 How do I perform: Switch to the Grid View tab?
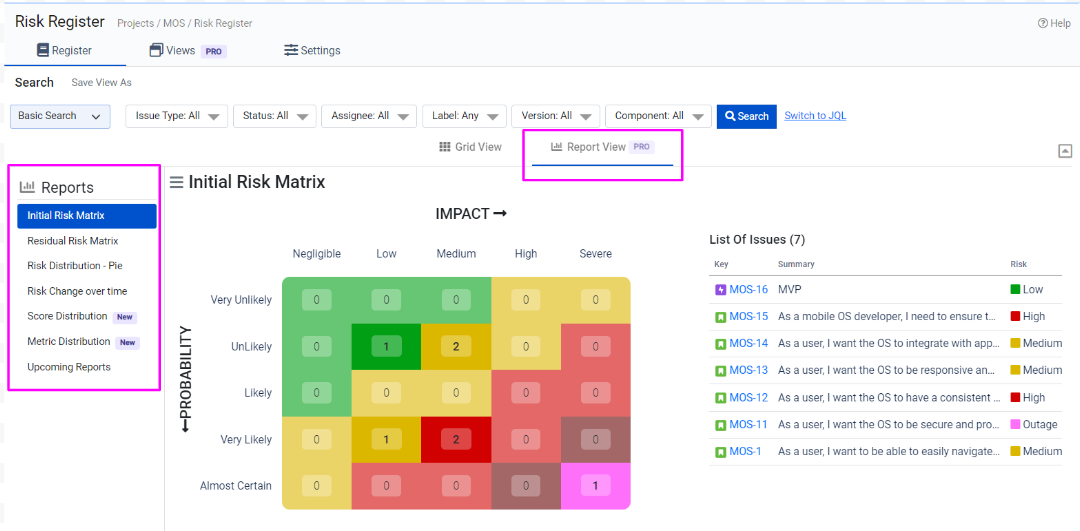(x=470, y=147)
